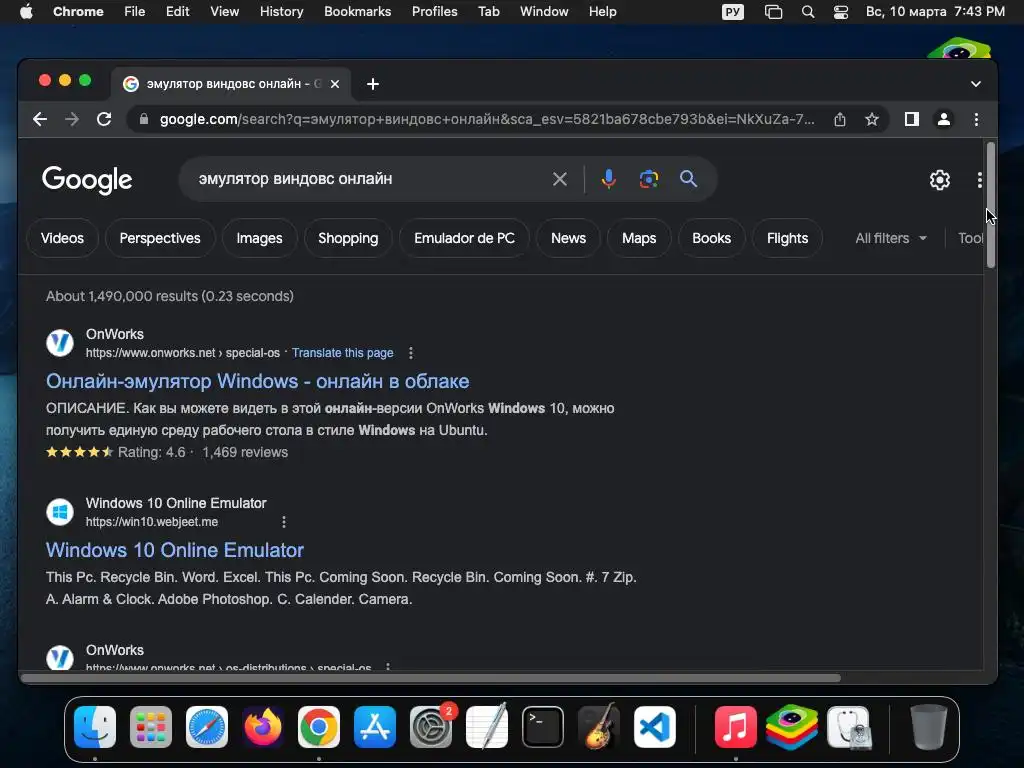Open Google quick settings gear
1024x768 pixels.
point(940,180)
